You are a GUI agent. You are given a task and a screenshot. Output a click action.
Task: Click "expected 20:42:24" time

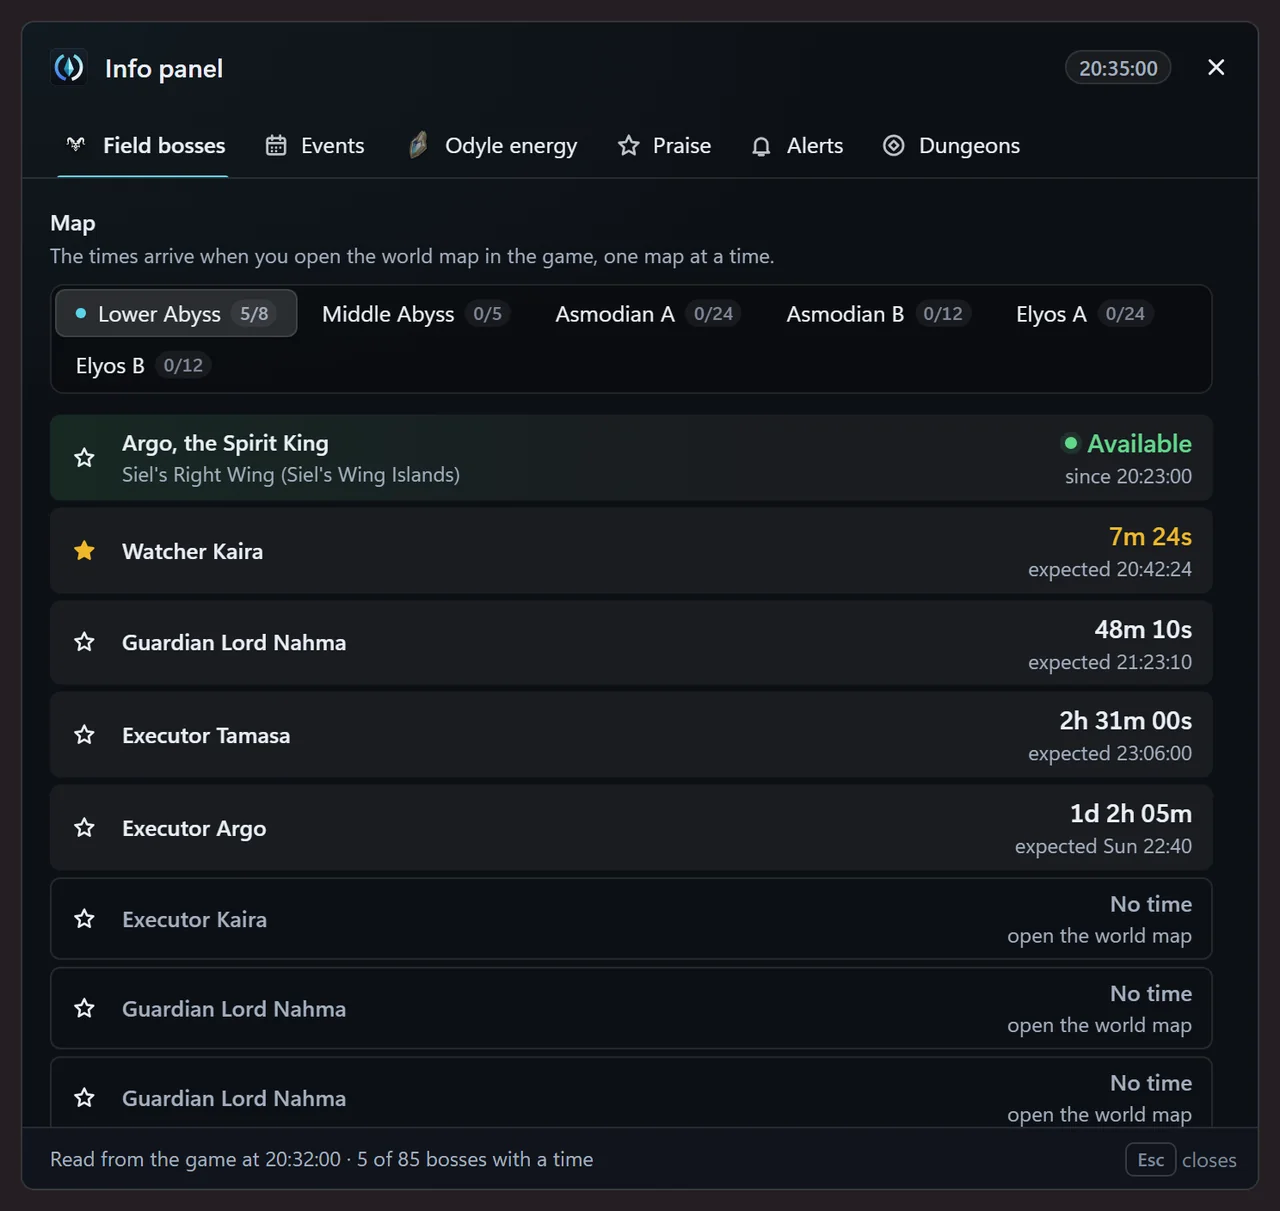point(1110,569)
